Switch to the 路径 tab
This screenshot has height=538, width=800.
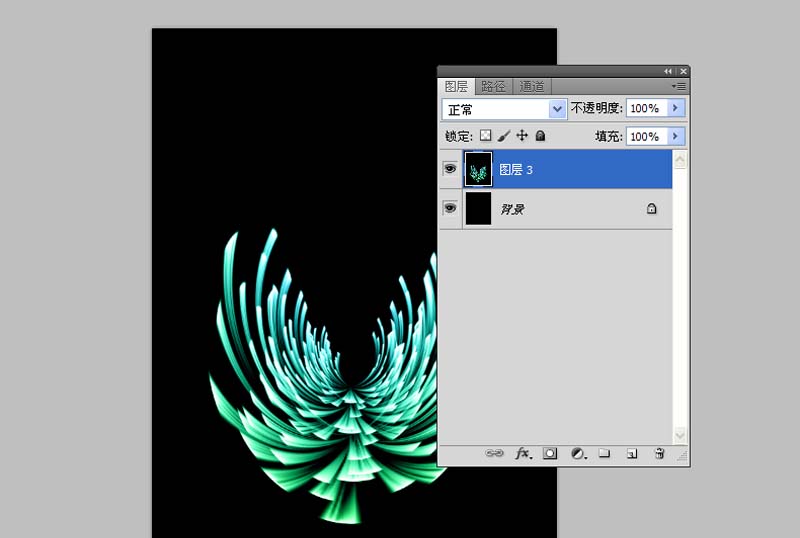[x=493, y=87]
